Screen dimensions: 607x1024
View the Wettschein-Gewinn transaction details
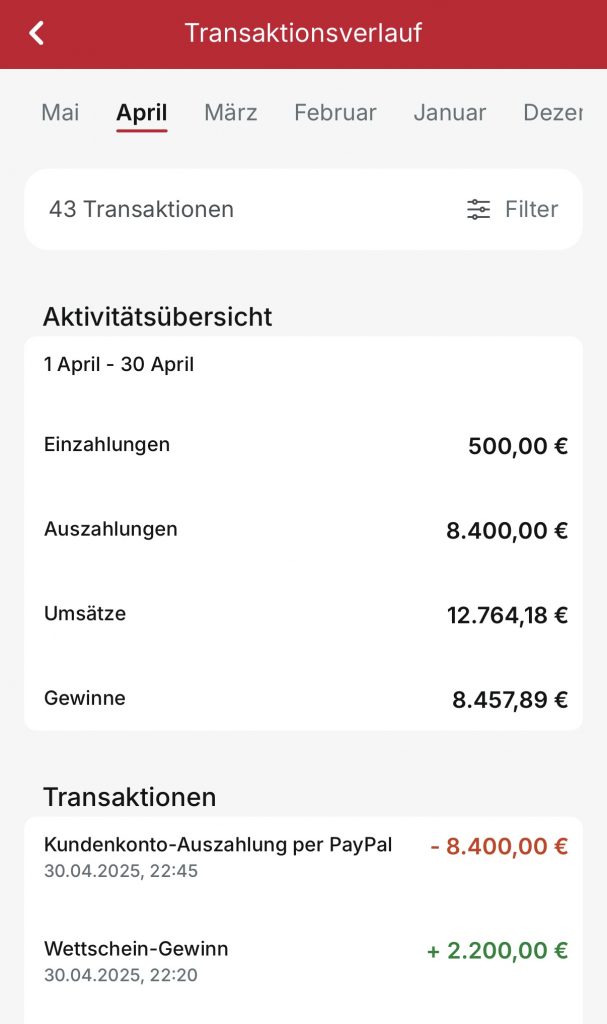303,960
